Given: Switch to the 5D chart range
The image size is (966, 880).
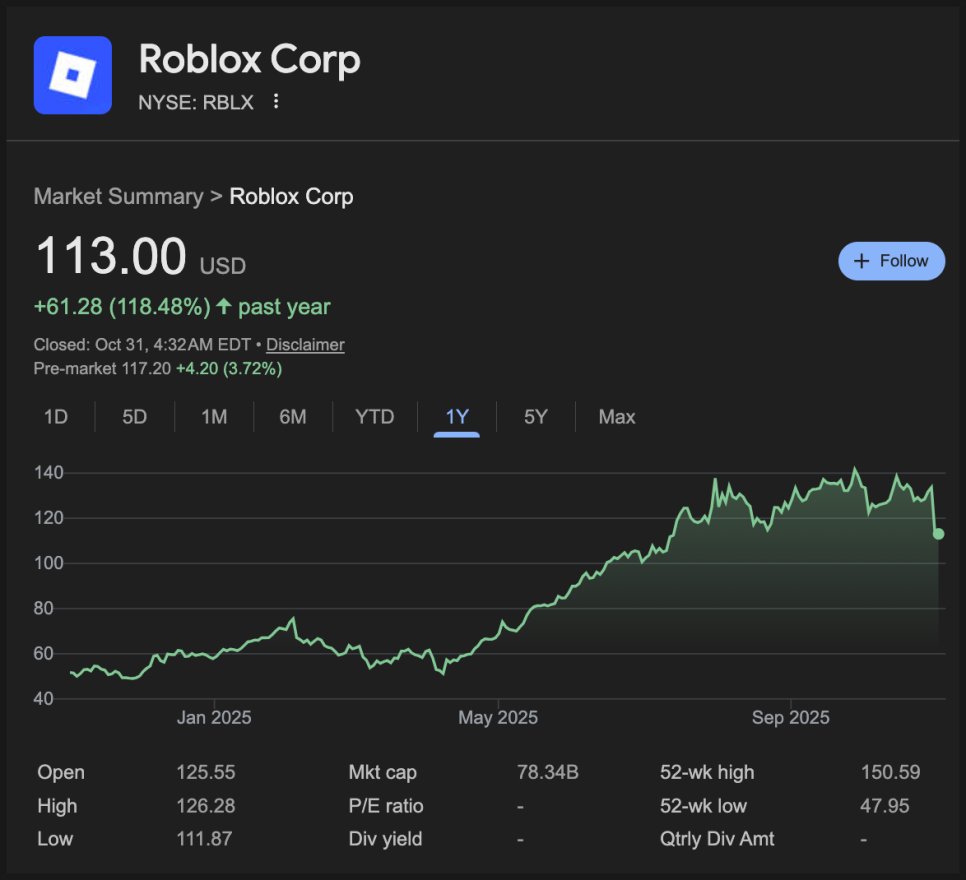Looking at the screenshot, I should click(135, 417).
